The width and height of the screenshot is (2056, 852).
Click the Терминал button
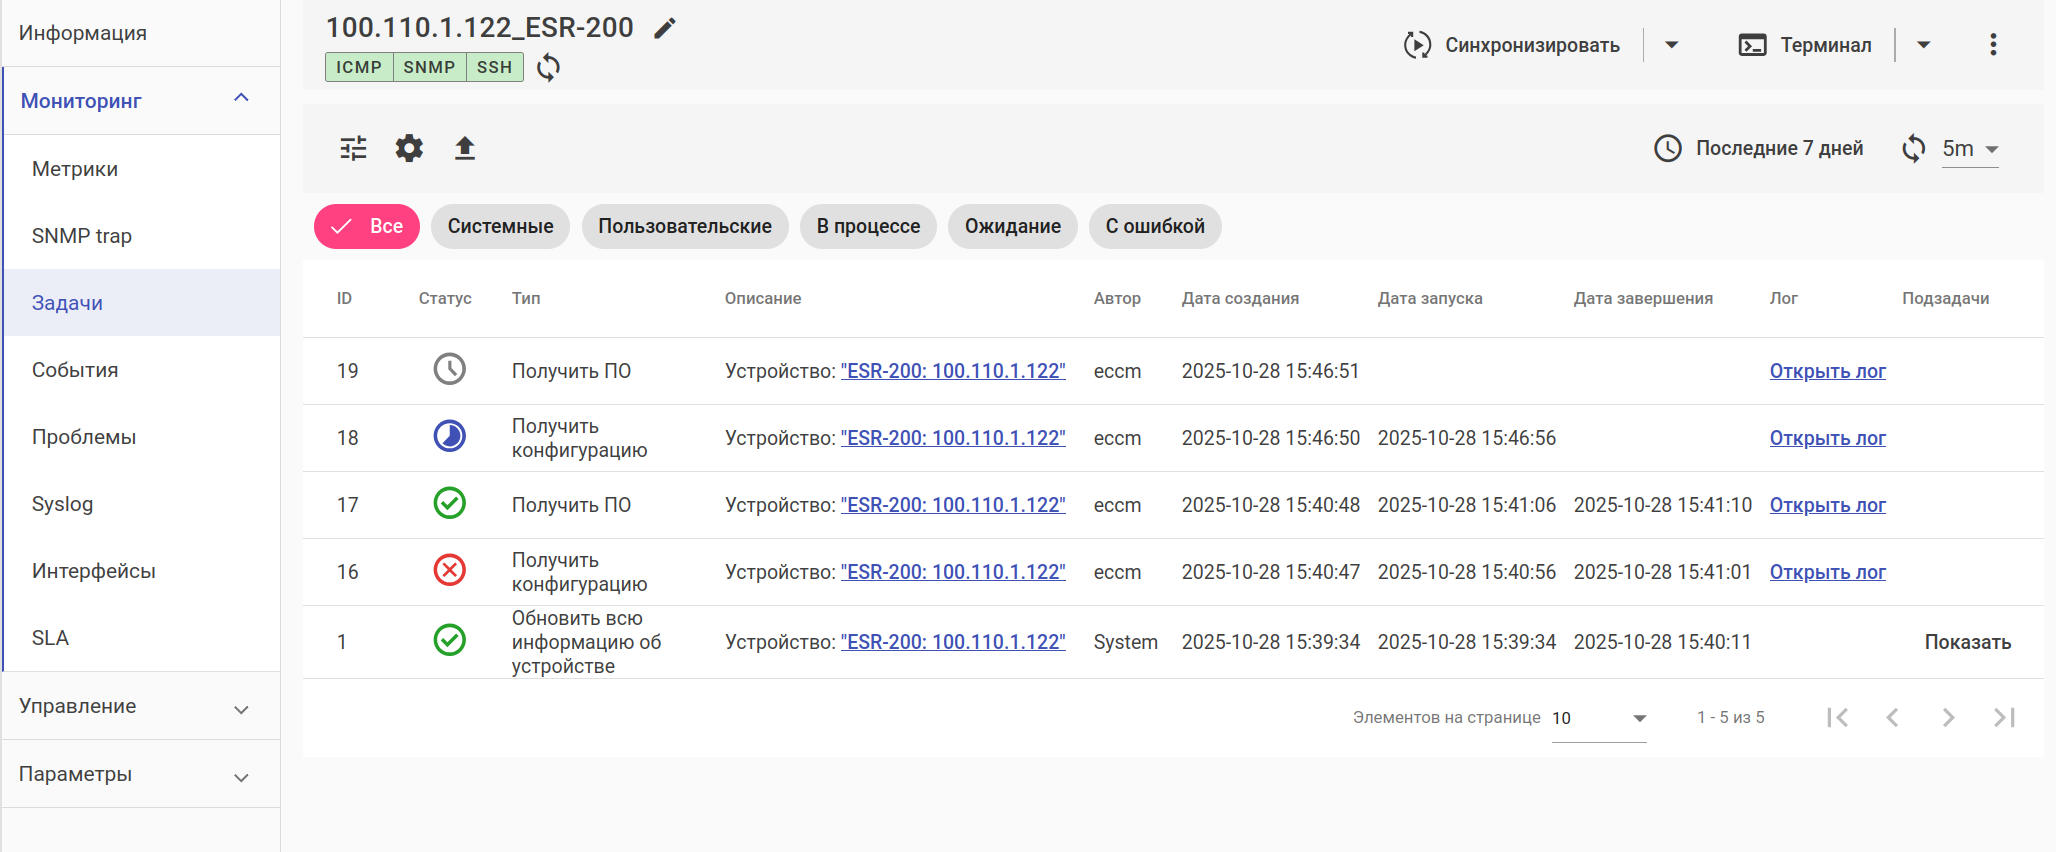(1805, 45)
